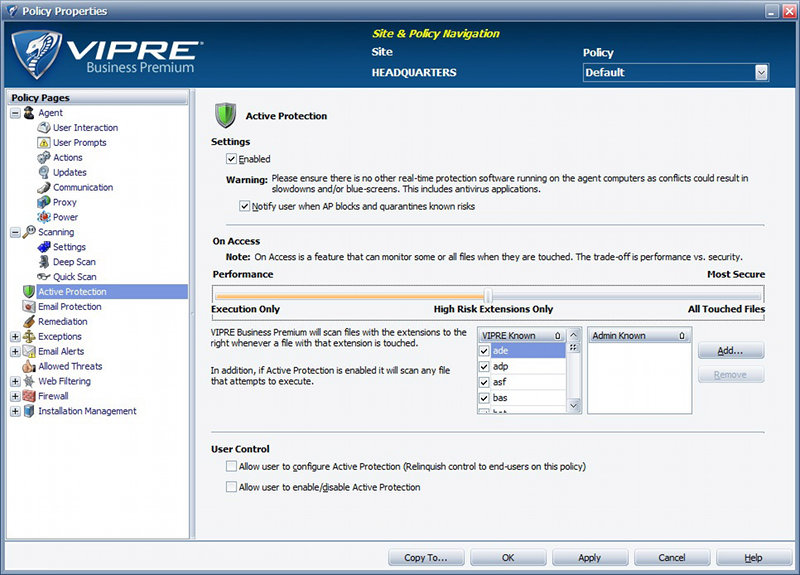Check Allow user to configure Active Protection

231,466
